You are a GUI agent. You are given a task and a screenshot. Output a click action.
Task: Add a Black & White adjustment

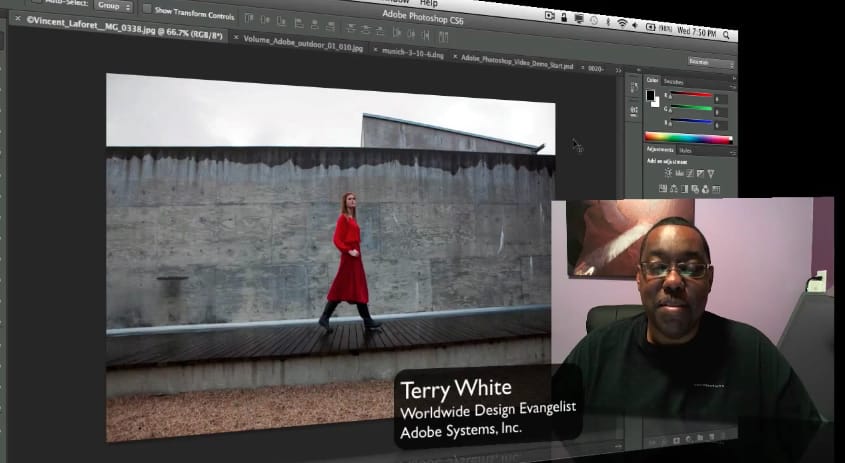(x=684, y=189)
